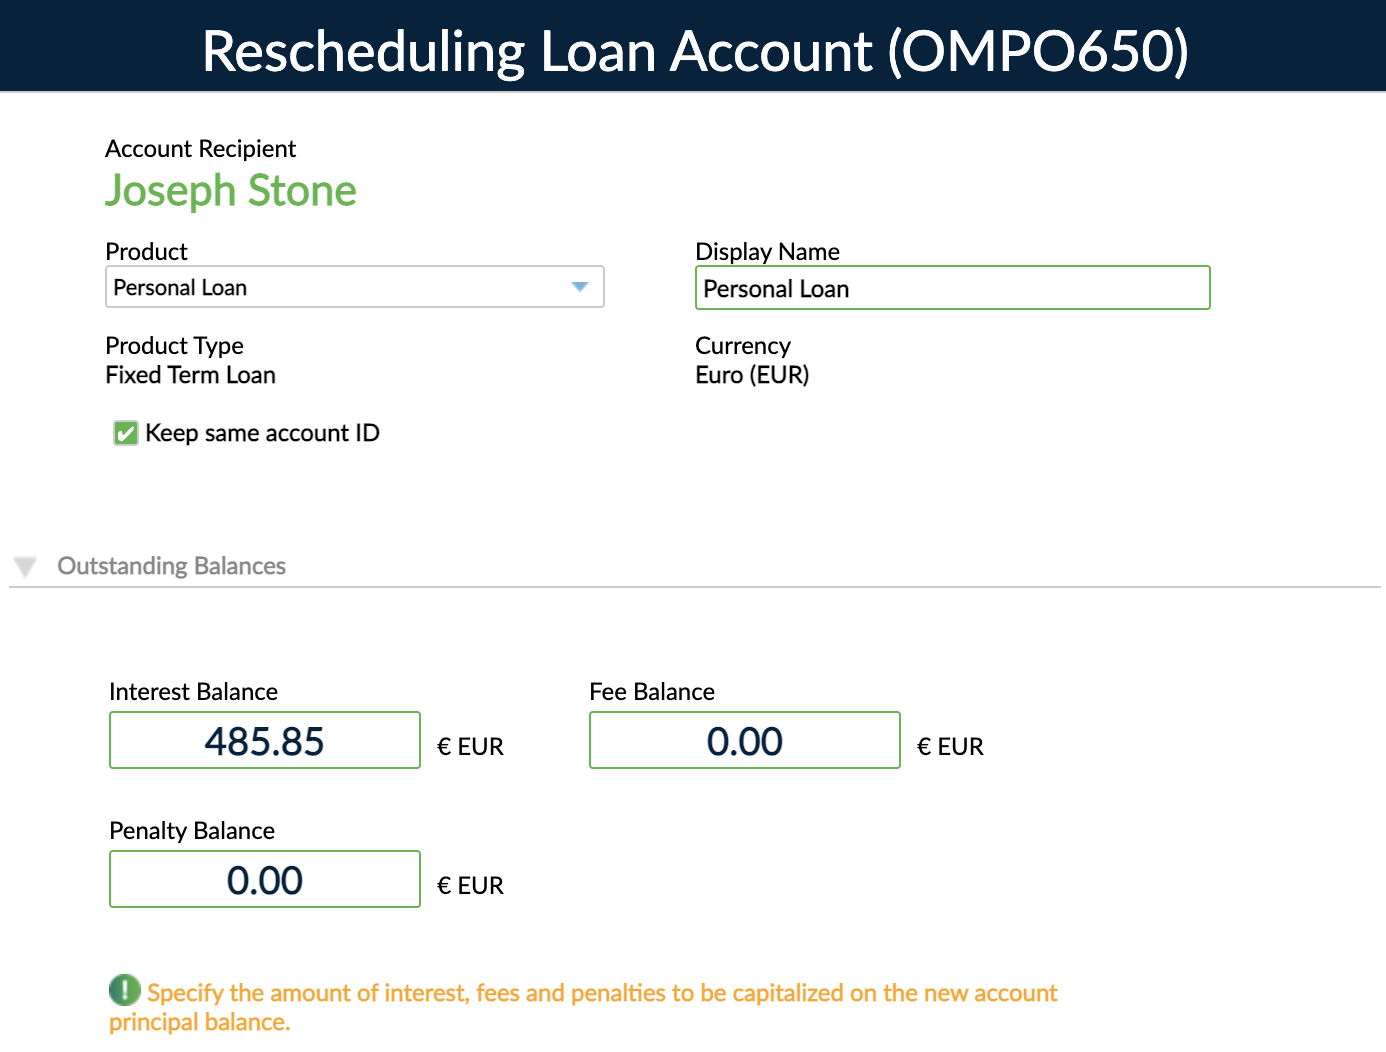Screen dimensions: 1386x1052
Task: Click the green info icon in the capitalization message
Action: point(124,991)
